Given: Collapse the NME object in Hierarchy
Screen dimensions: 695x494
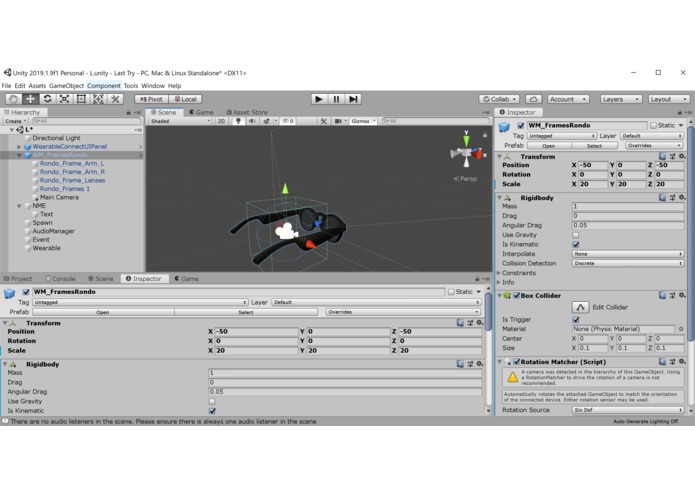Looking at the screenshot, I should (x=19, y=206).
